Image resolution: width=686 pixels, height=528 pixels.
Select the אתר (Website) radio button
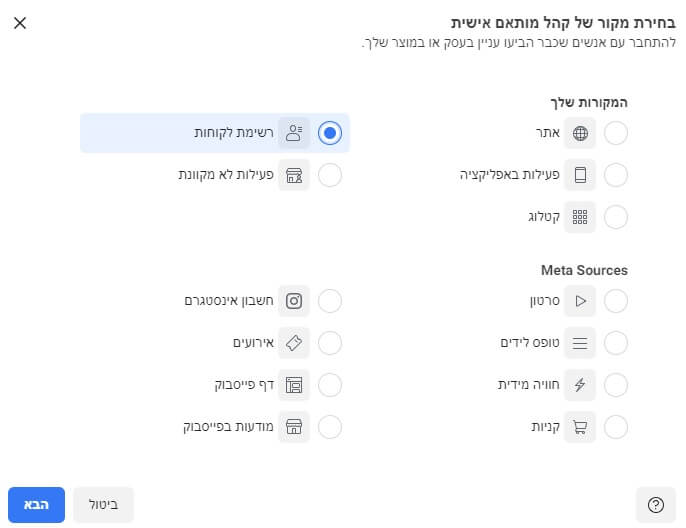616,133
